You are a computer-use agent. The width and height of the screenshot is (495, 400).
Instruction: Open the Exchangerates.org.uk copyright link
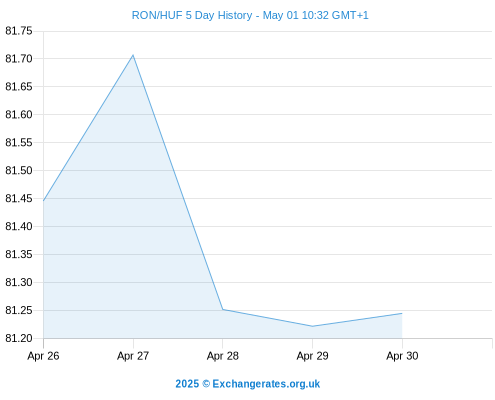(x=248, y=384)
